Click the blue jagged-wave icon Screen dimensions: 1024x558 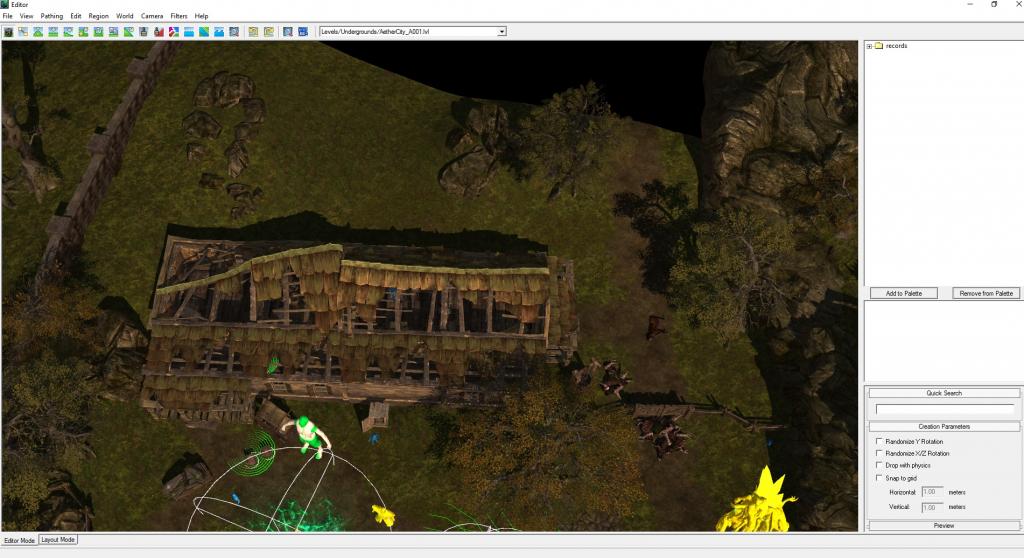click(x=219, y=31)
